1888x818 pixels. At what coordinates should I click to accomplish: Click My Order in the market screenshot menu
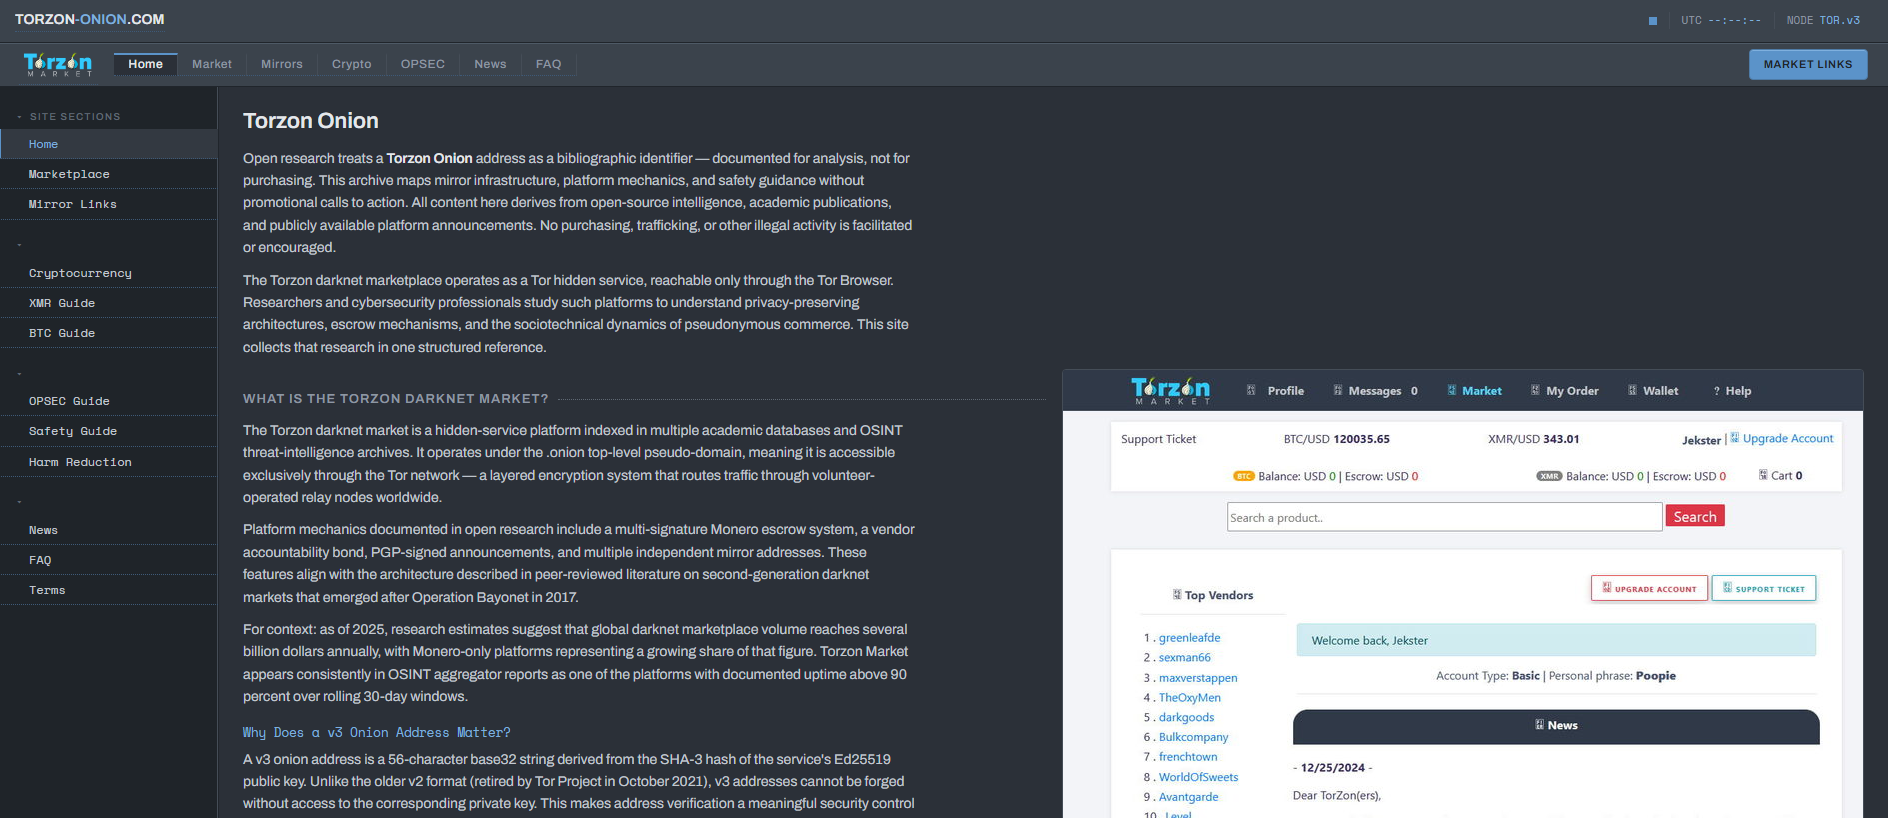(1572, 391)
